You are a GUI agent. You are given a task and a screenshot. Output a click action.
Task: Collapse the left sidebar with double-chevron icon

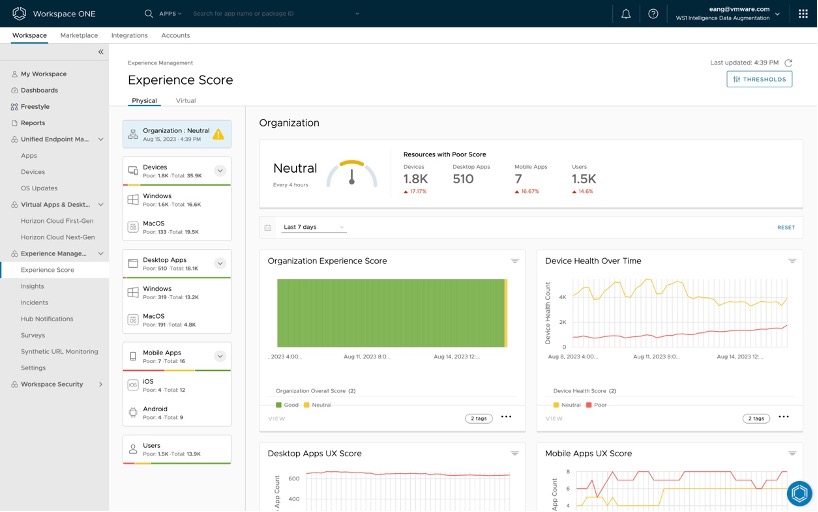pos(100,51)
